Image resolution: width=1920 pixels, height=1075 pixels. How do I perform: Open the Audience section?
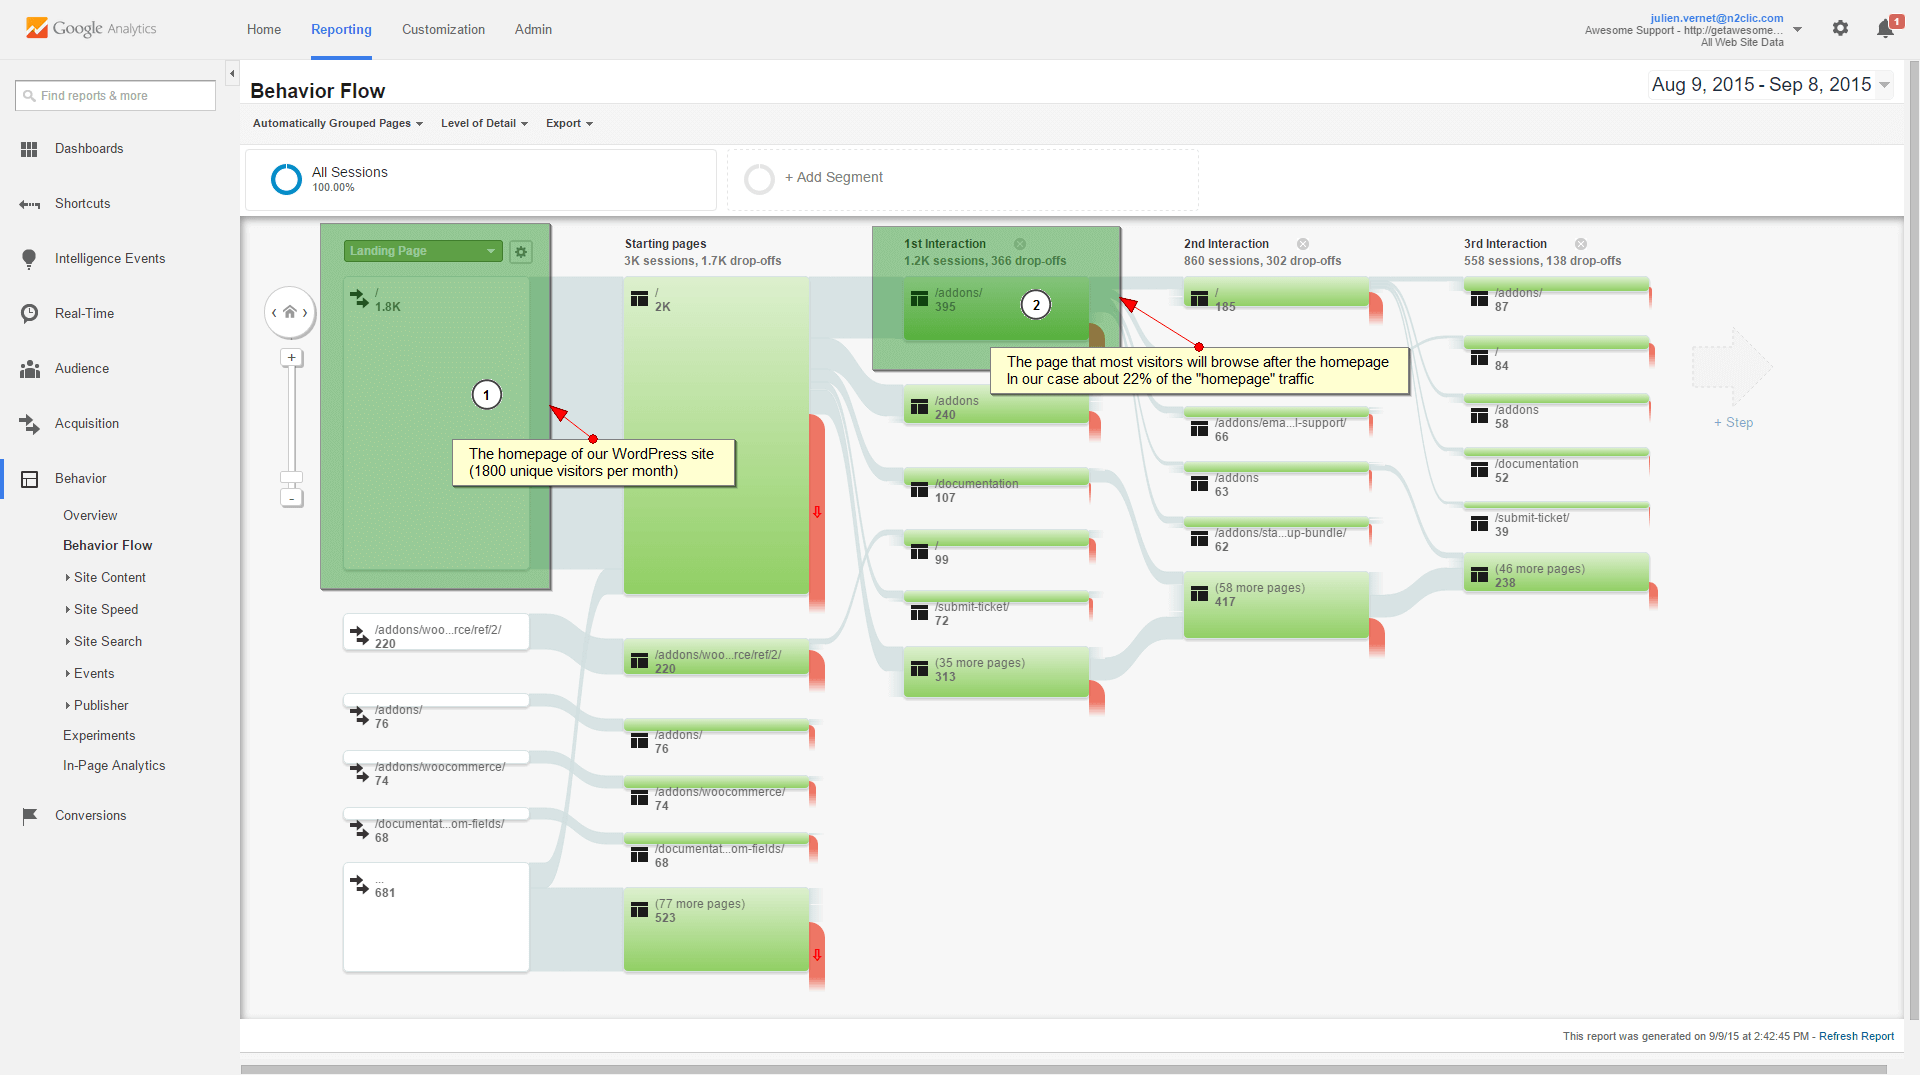click(82, 369)
